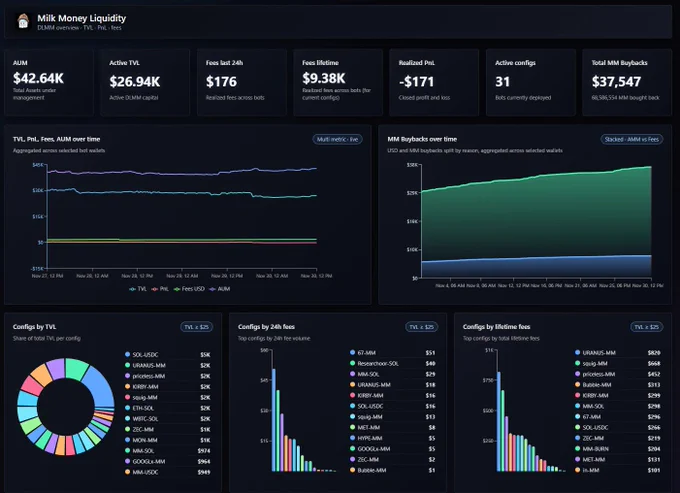The height and width of the screenshot is (493, 680).
Task: Click the KIRBY-MM $16 row in 24h fees
Action: point(392,395)
